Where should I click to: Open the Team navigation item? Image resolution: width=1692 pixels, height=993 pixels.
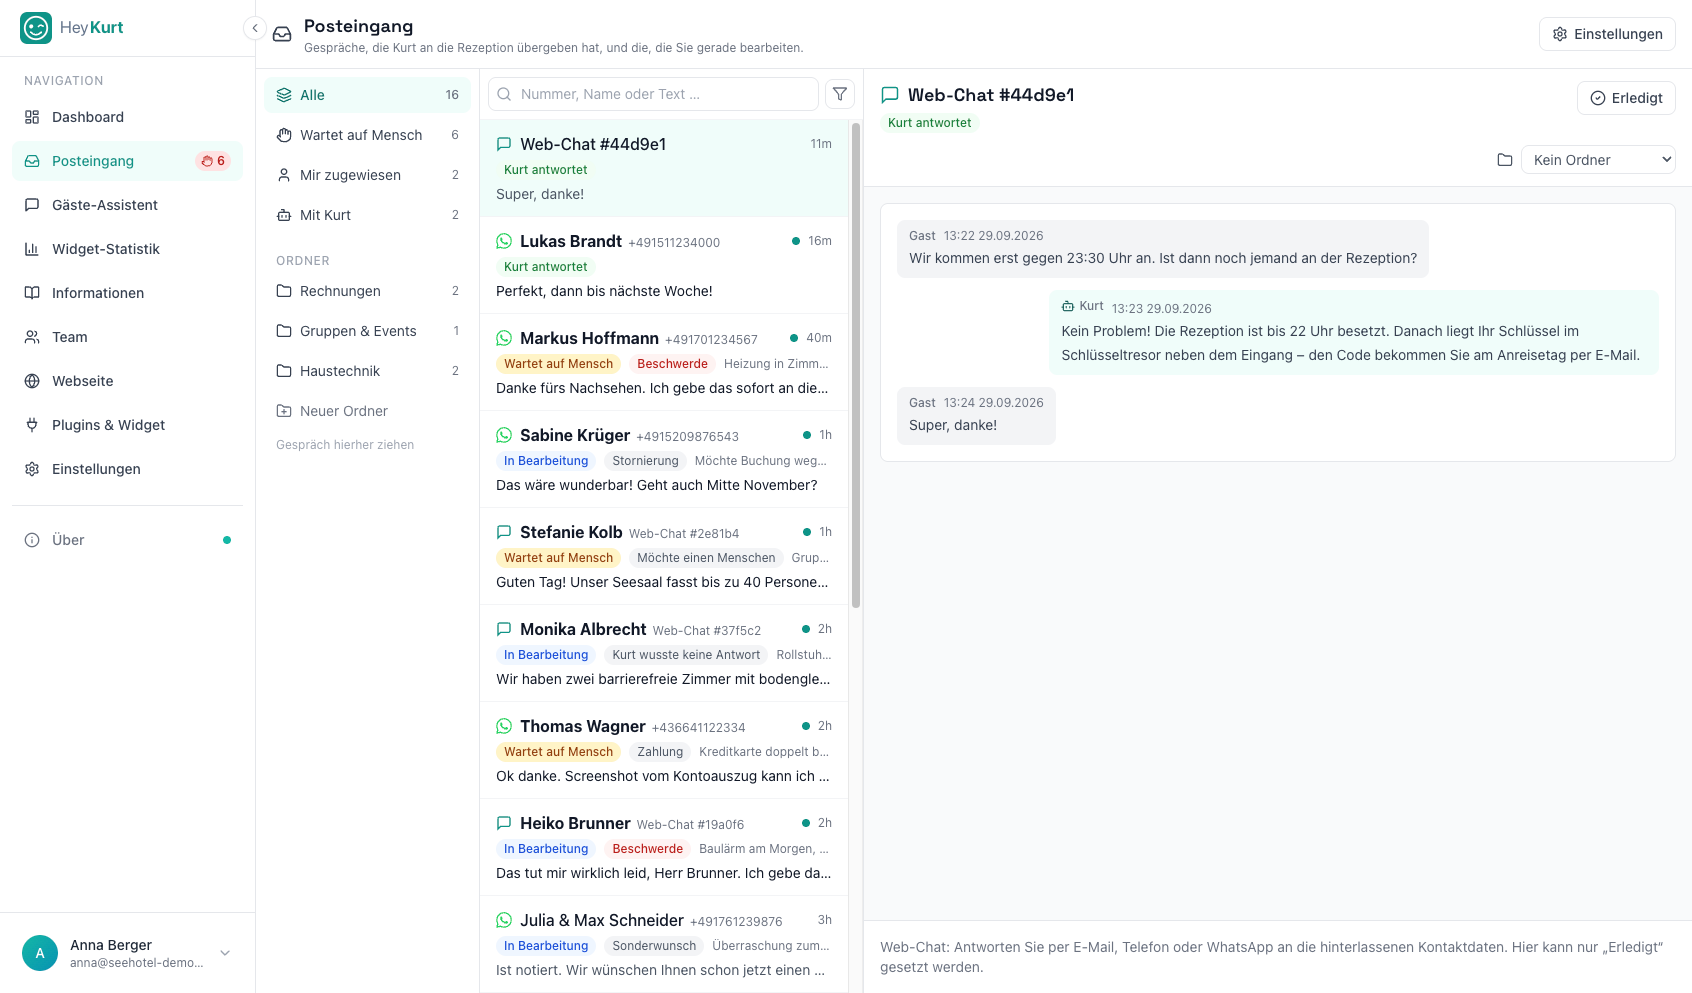127,337
